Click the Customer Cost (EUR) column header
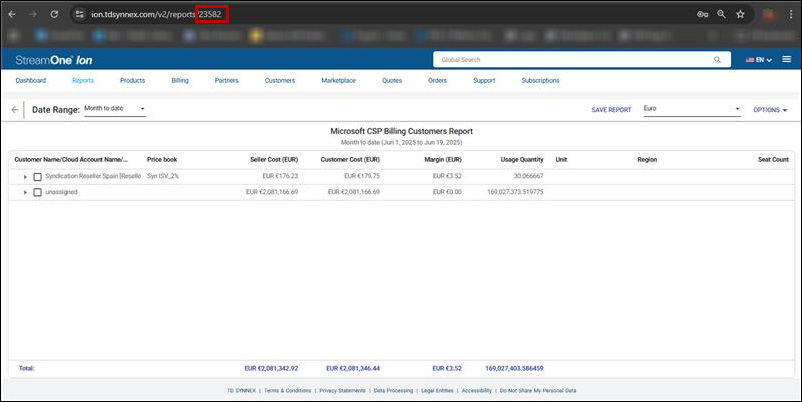 tap(350, 160)
